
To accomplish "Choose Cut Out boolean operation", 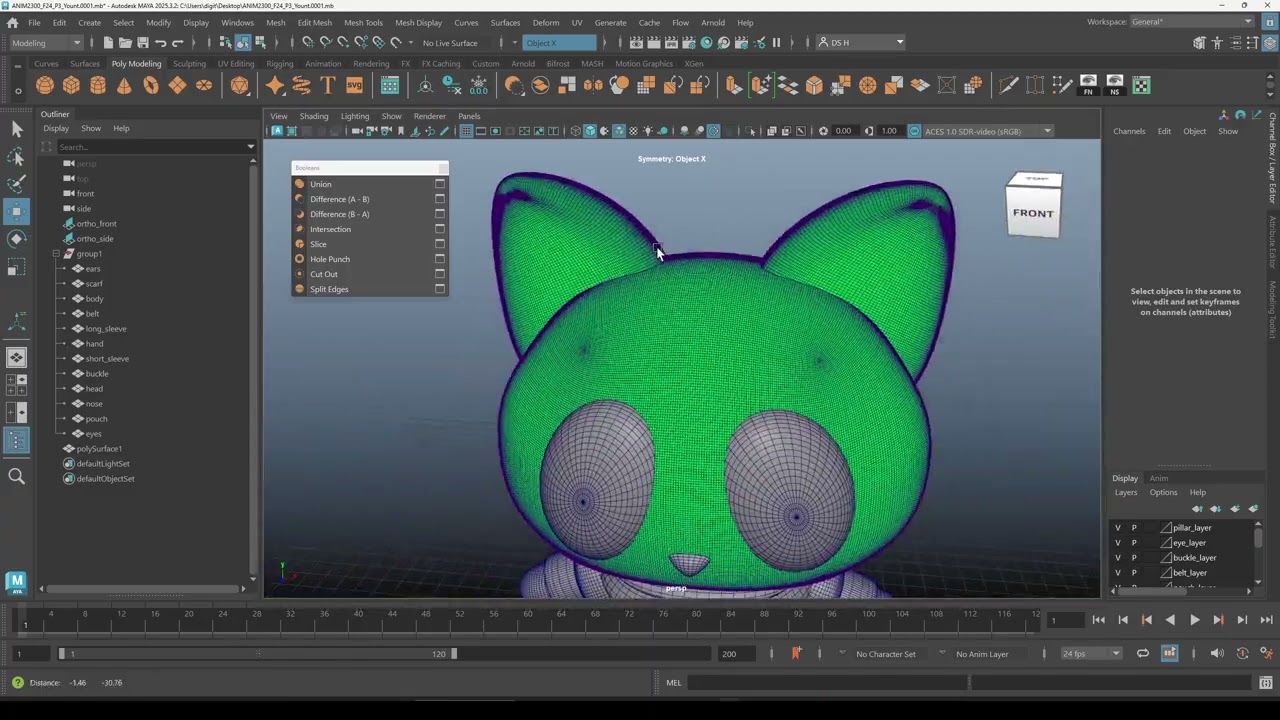I will click(323, 274).
